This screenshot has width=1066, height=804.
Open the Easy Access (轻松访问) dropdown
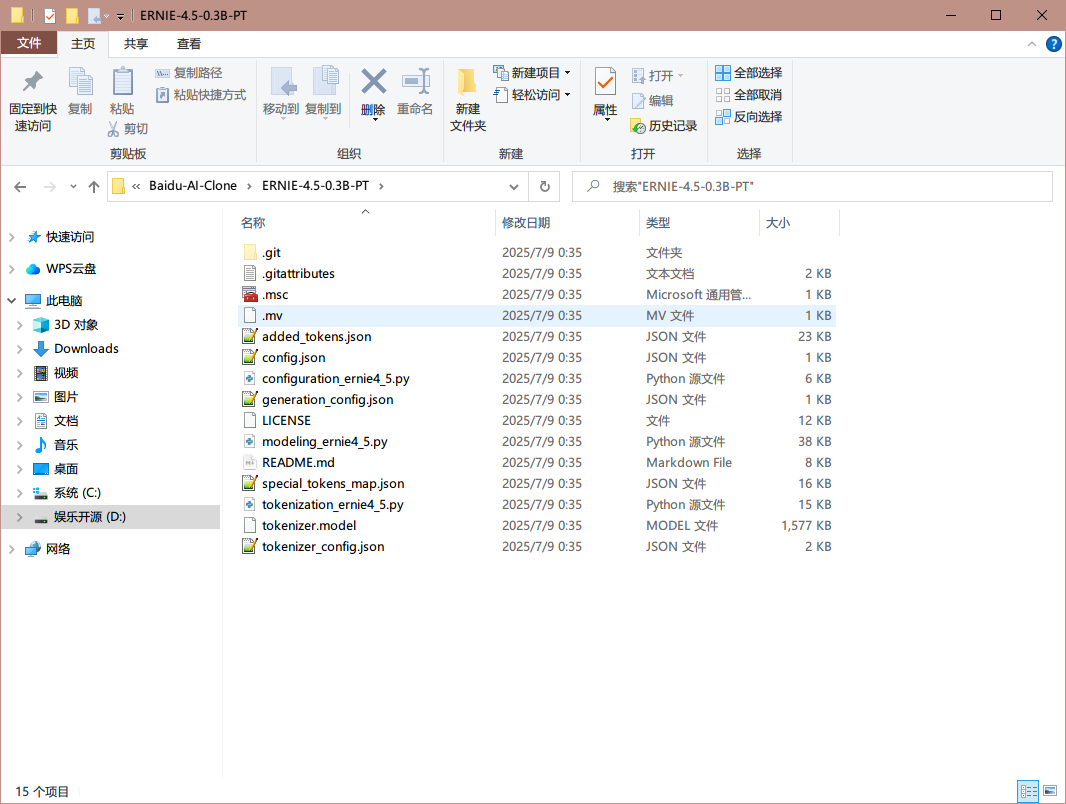[532, 94]
